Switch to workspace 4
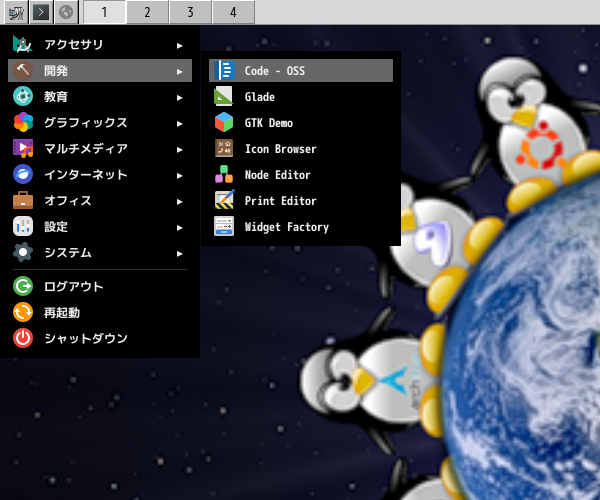600x500 pixels. click(x=233, y=12)
